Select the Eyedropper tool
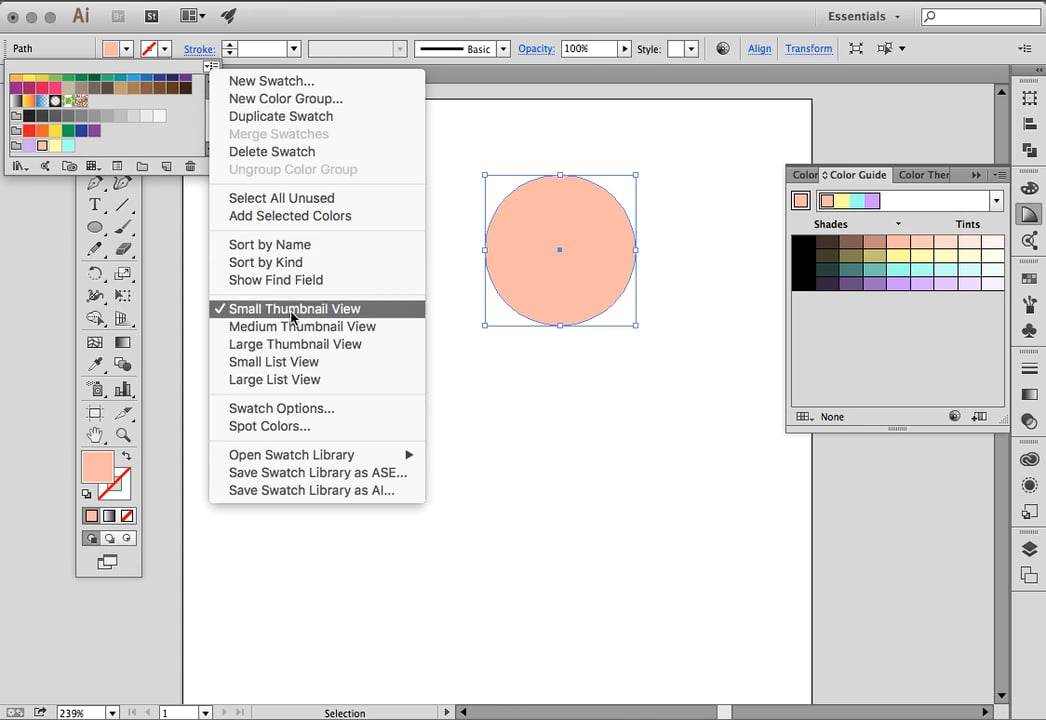 click(x=95, y=364)
